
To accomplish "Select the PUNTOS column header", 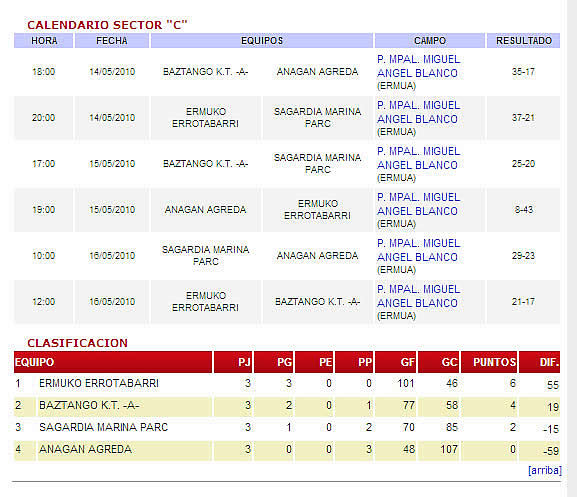I will [x=489, y=362].
